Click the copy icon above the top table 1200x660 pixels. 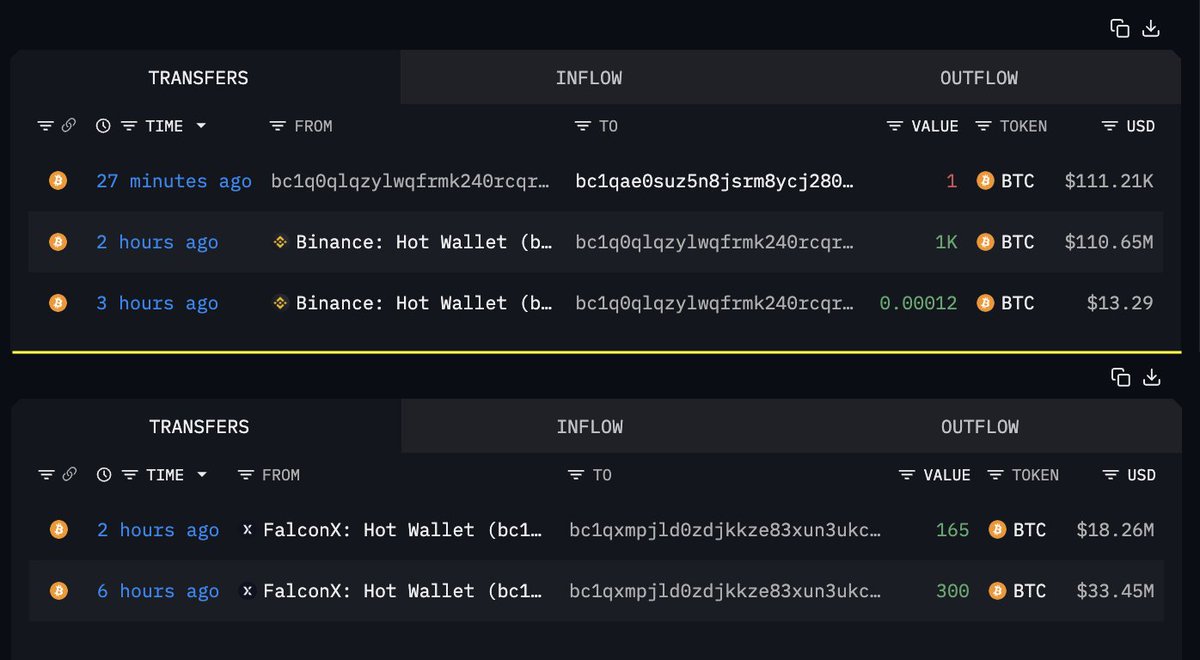(x=1120, y=28)
